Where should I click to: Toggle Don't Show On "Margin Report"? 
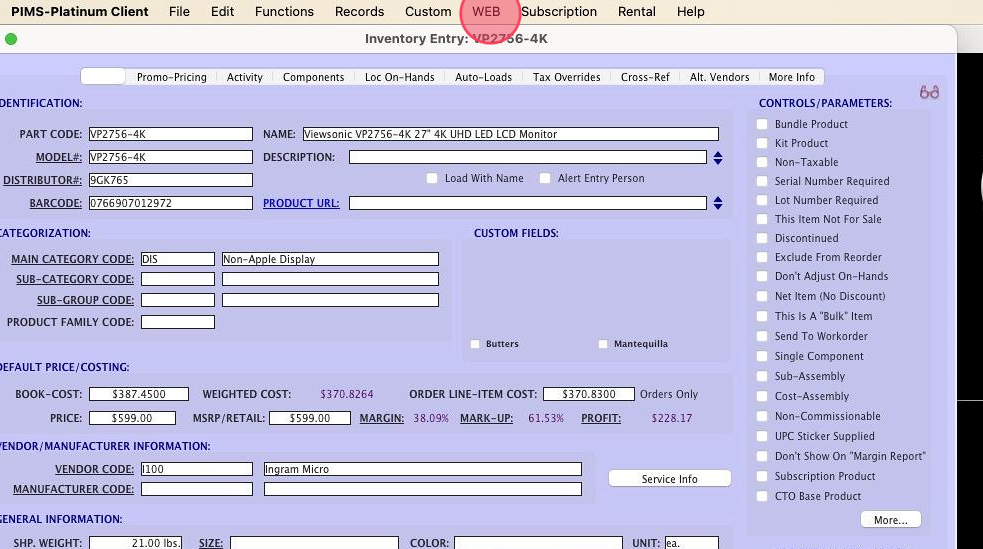[x=762, y=456]
